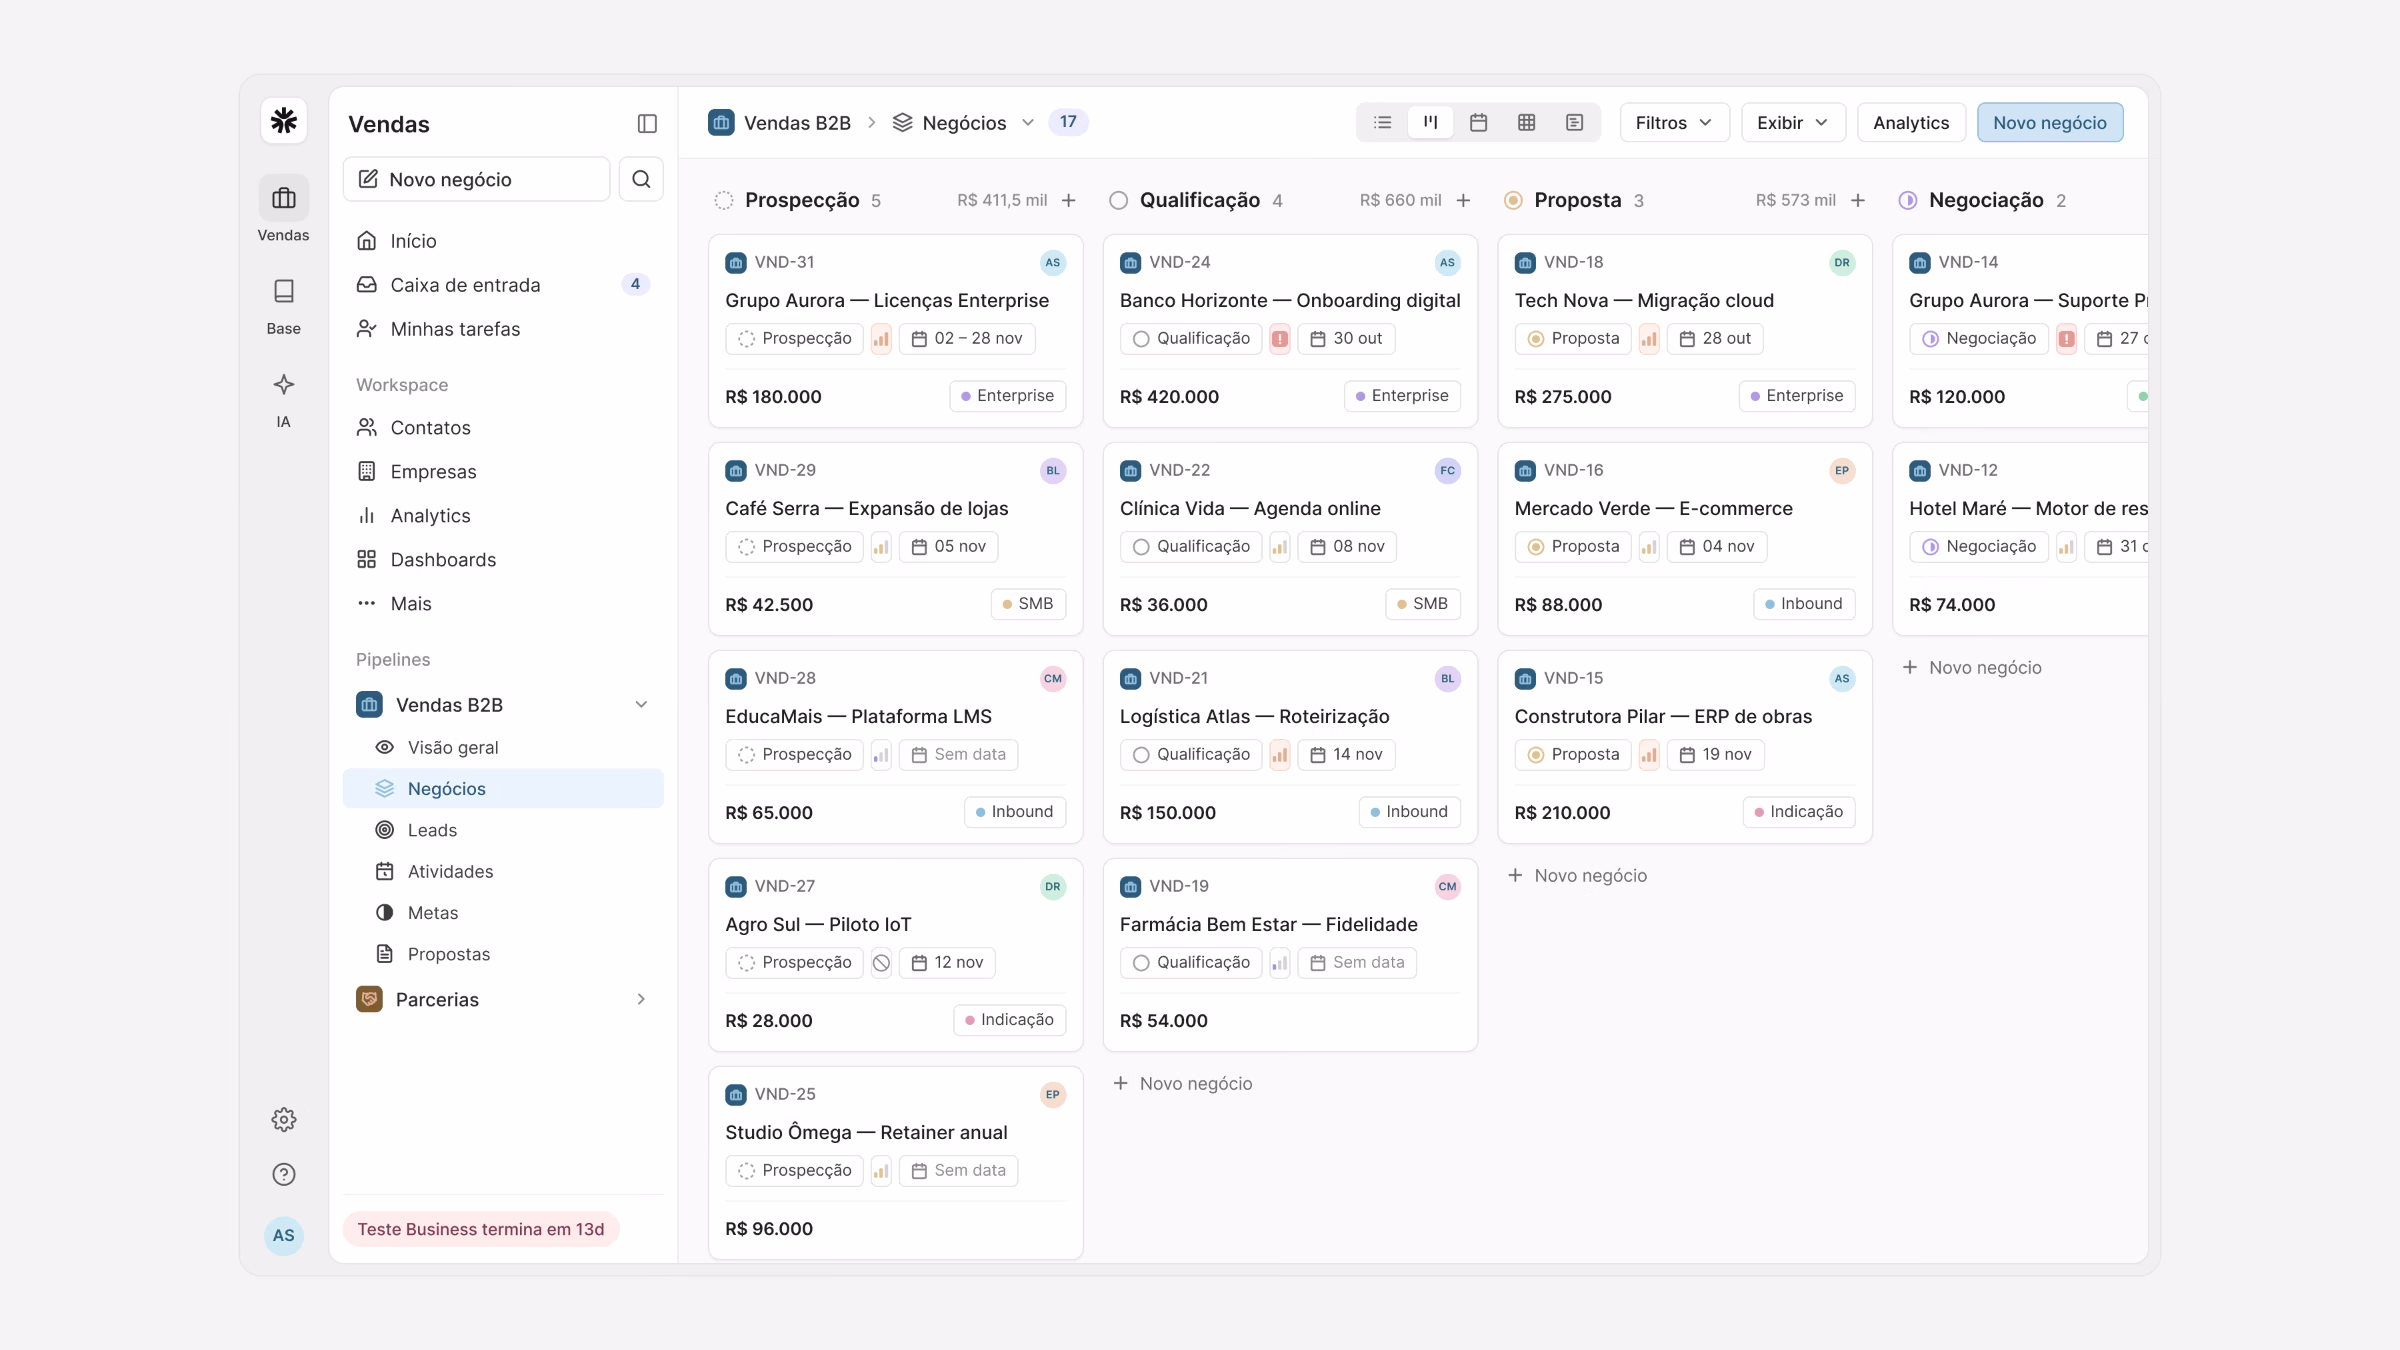This screenshot has height=1350, width=2400.
Task: Collapse Vendas B2B pipeline chevron
Action: click(x=641, y=704)
